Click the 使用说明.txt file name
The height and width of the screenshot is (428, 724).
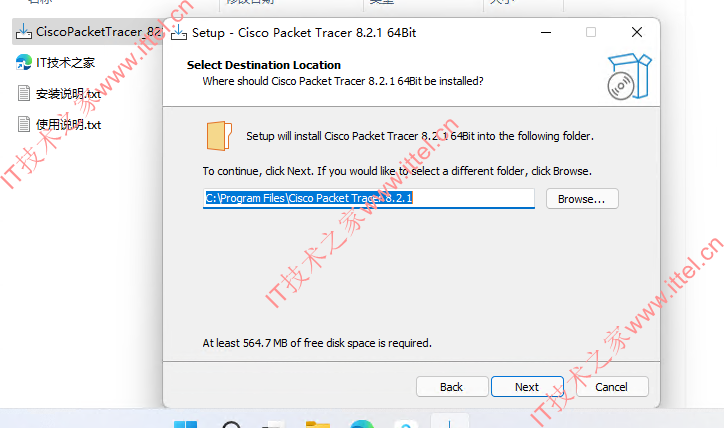69,125
